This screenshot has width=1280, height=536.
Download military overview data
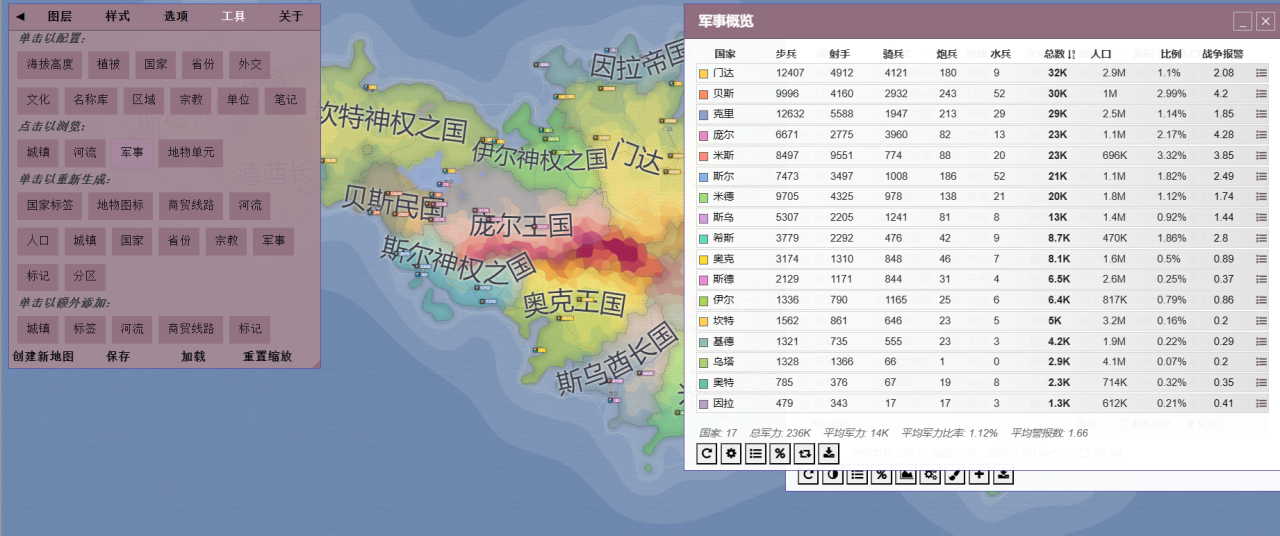tap(828, 454)
